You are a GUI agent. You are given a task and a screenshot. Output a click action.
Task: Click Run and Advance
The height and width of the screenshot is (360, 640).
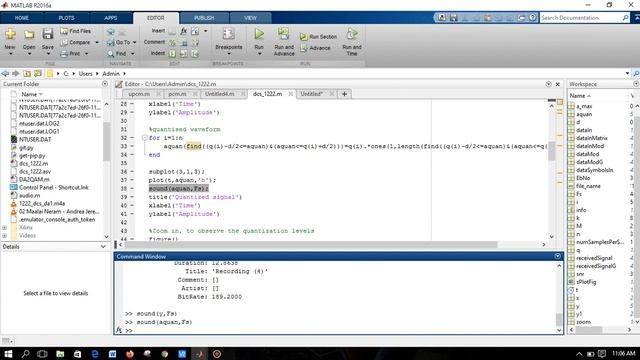click(284, 42)
